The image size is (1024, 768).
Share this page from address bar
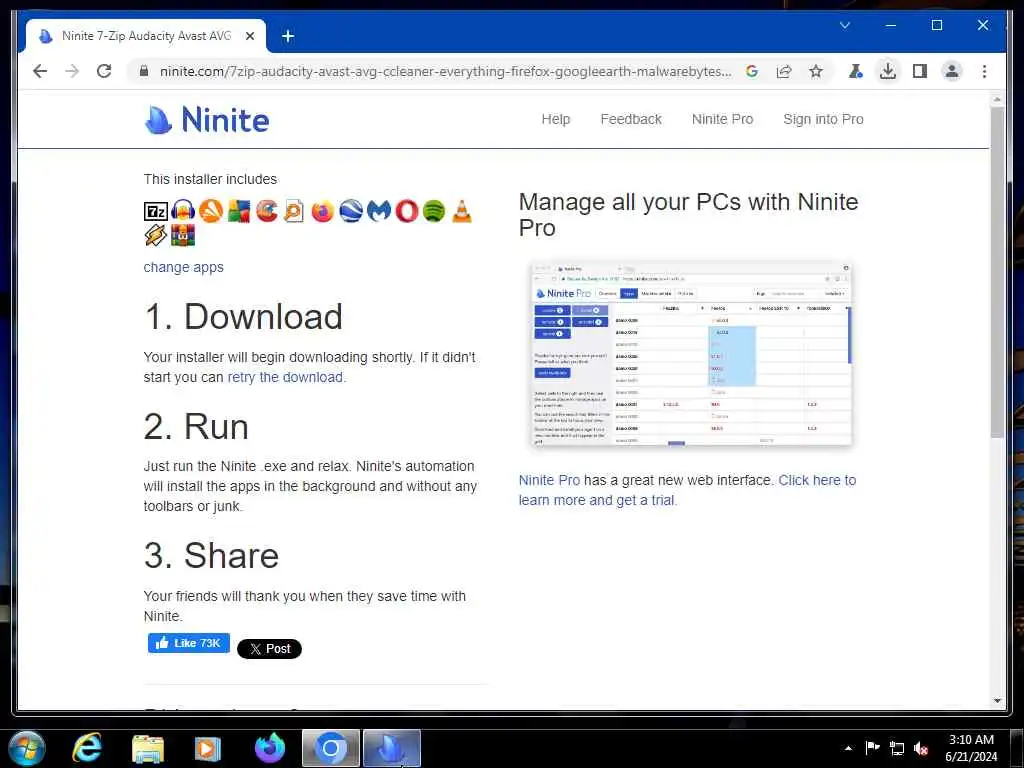(784, 71)
